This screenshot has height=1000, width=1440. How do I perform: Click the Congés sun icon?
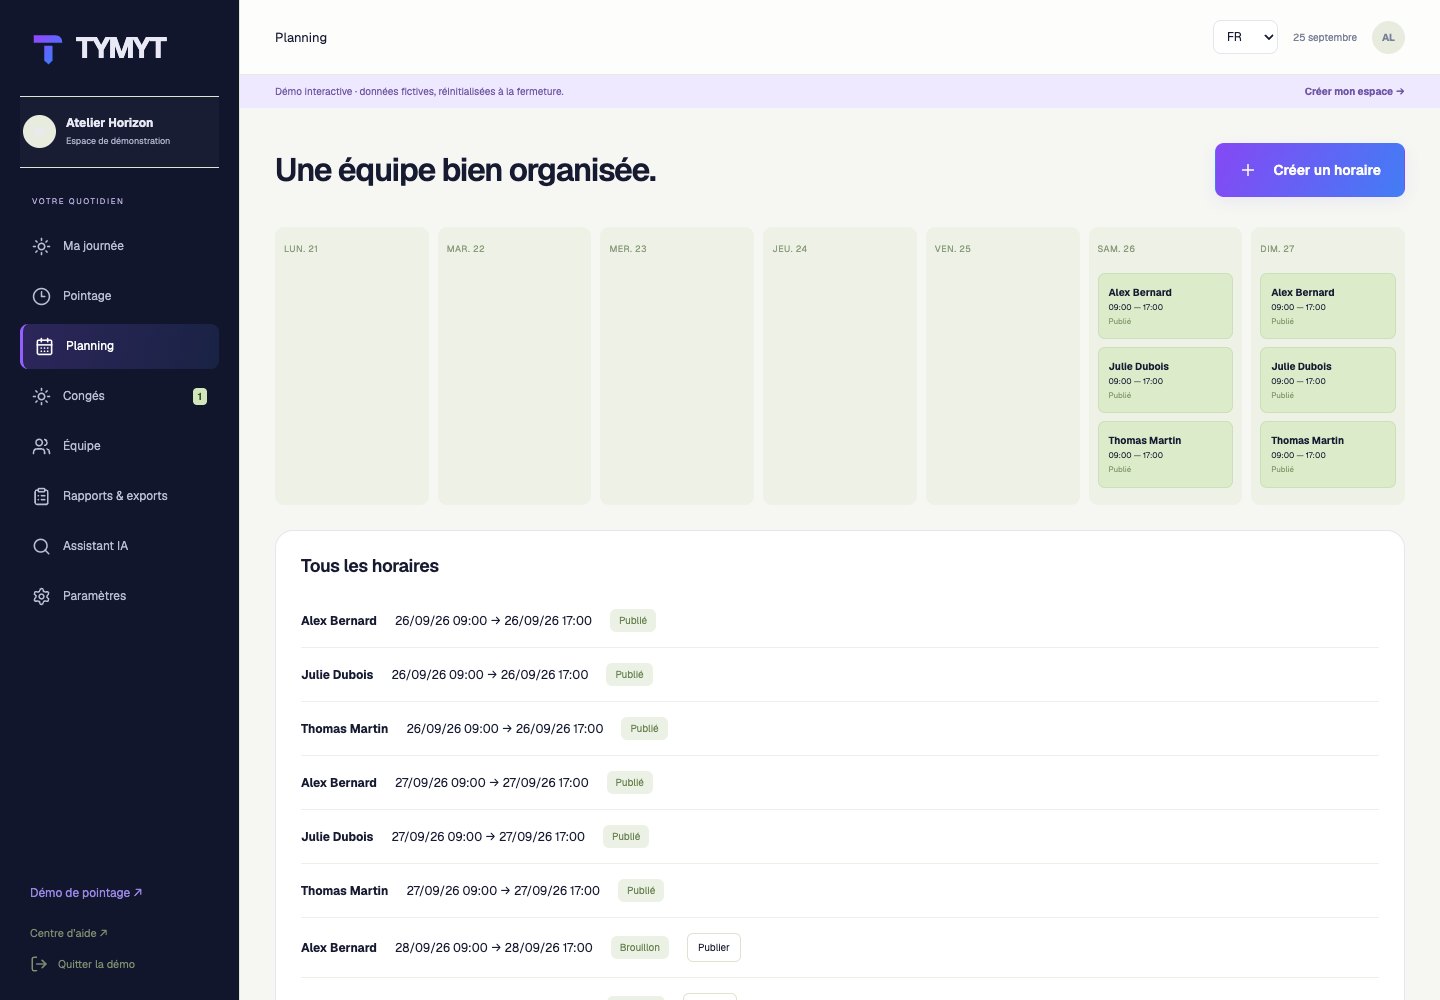[41, 396]
